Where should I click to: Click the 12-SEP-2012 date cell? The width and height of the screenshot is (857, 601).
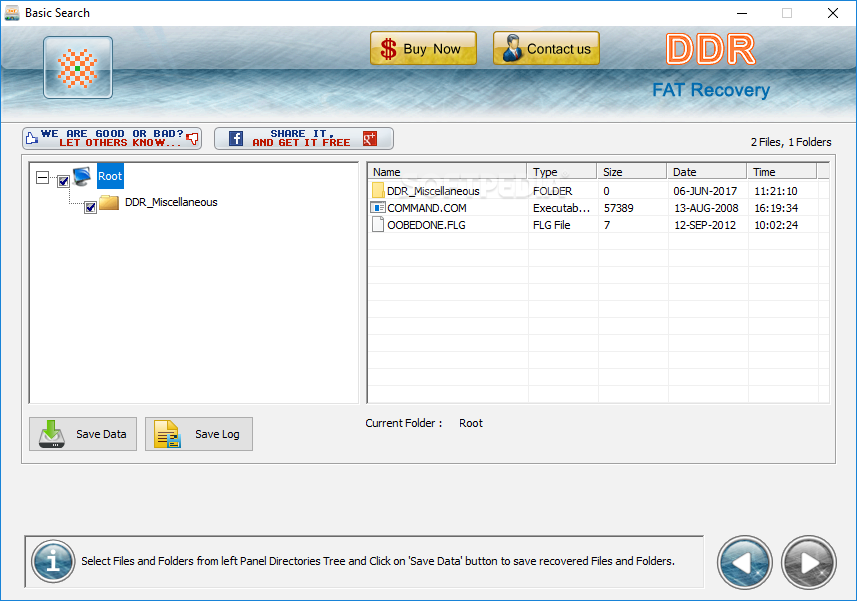(x=705, y=225)
